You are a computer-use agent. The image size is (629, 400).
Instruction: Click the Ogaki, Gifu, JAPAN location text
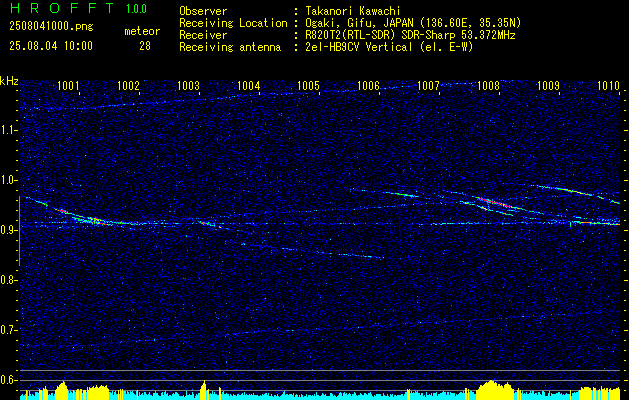pos(413,23)
